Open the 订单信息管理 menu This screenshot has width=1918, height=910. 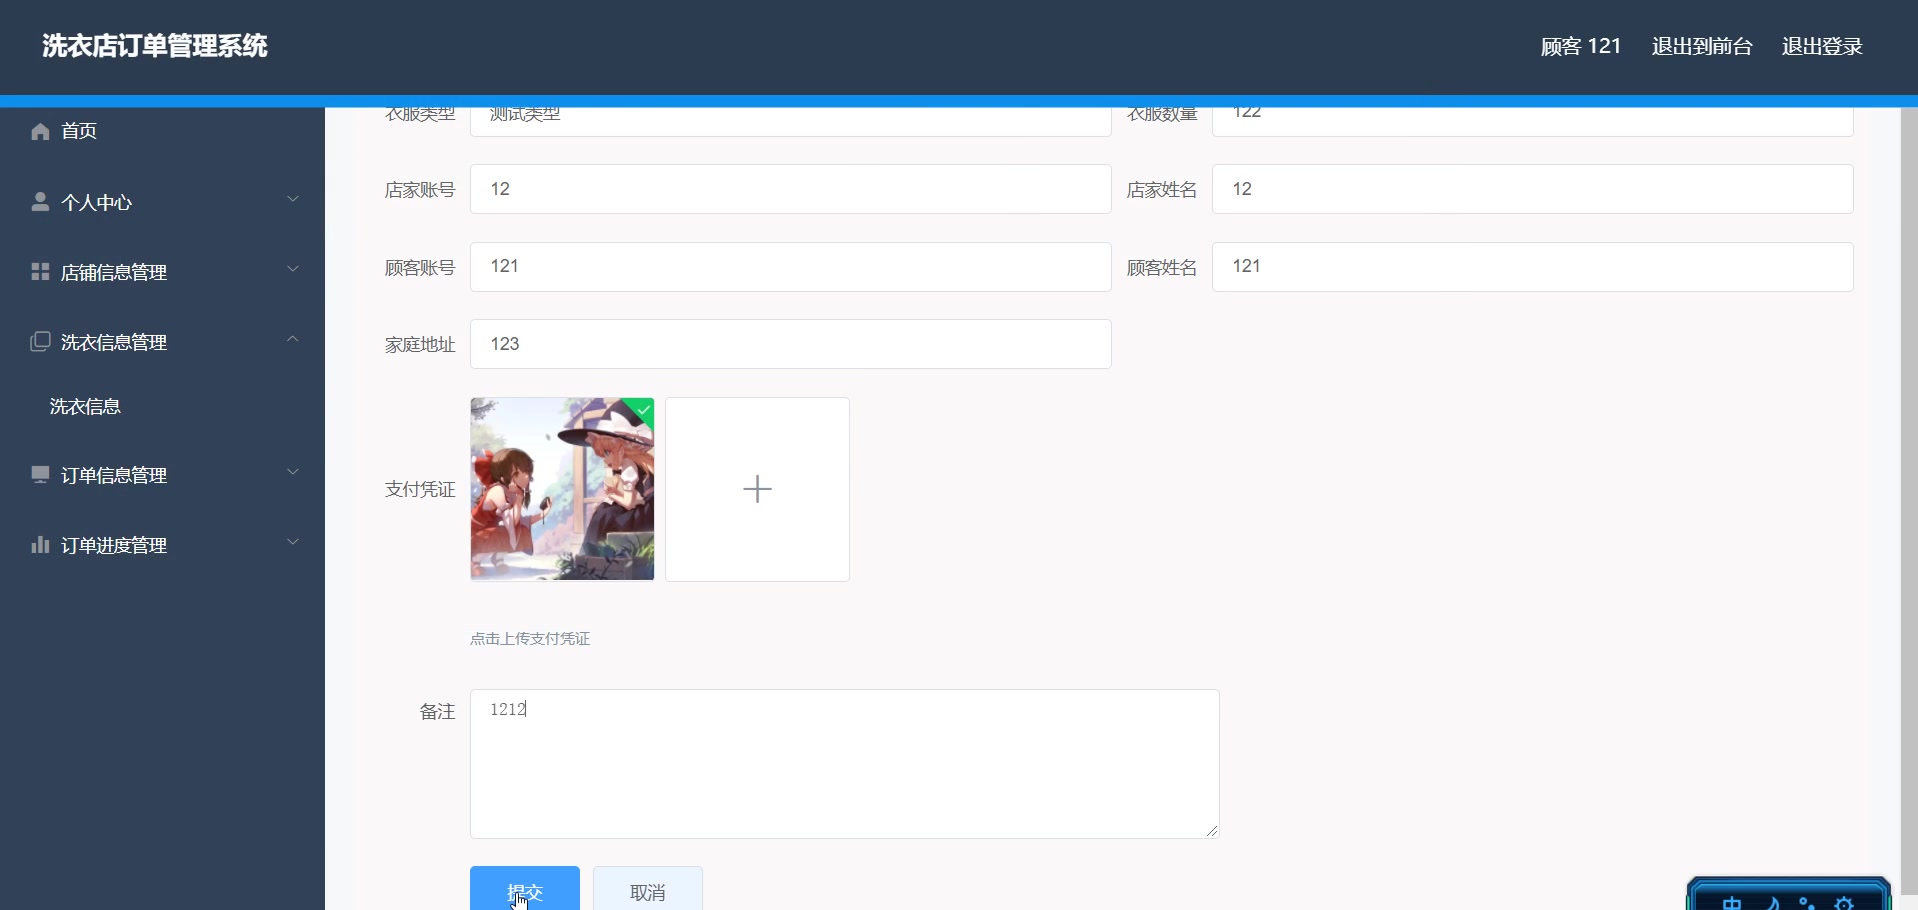(162, 475)
